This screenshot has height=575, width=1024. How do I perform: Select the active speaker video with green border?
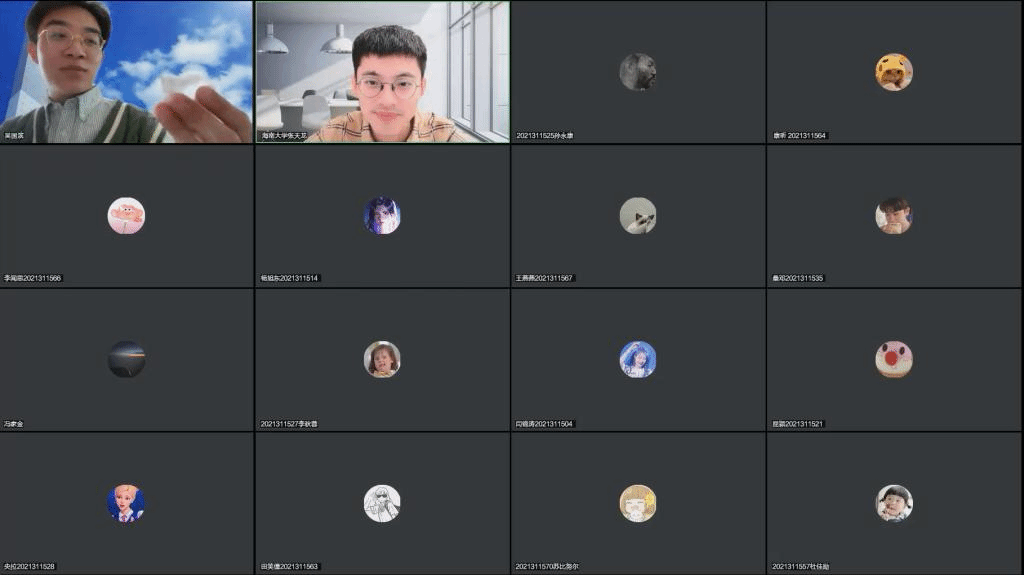[x=382, y=72]
